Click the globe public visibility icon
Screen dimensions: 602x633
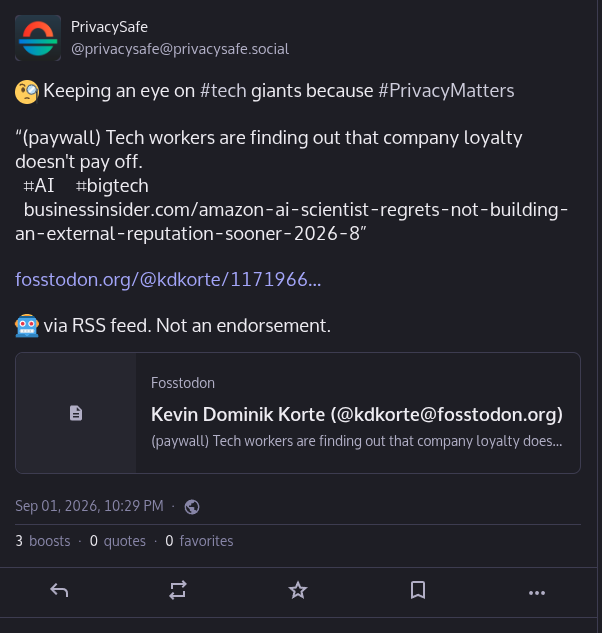[x=192, y=507]
